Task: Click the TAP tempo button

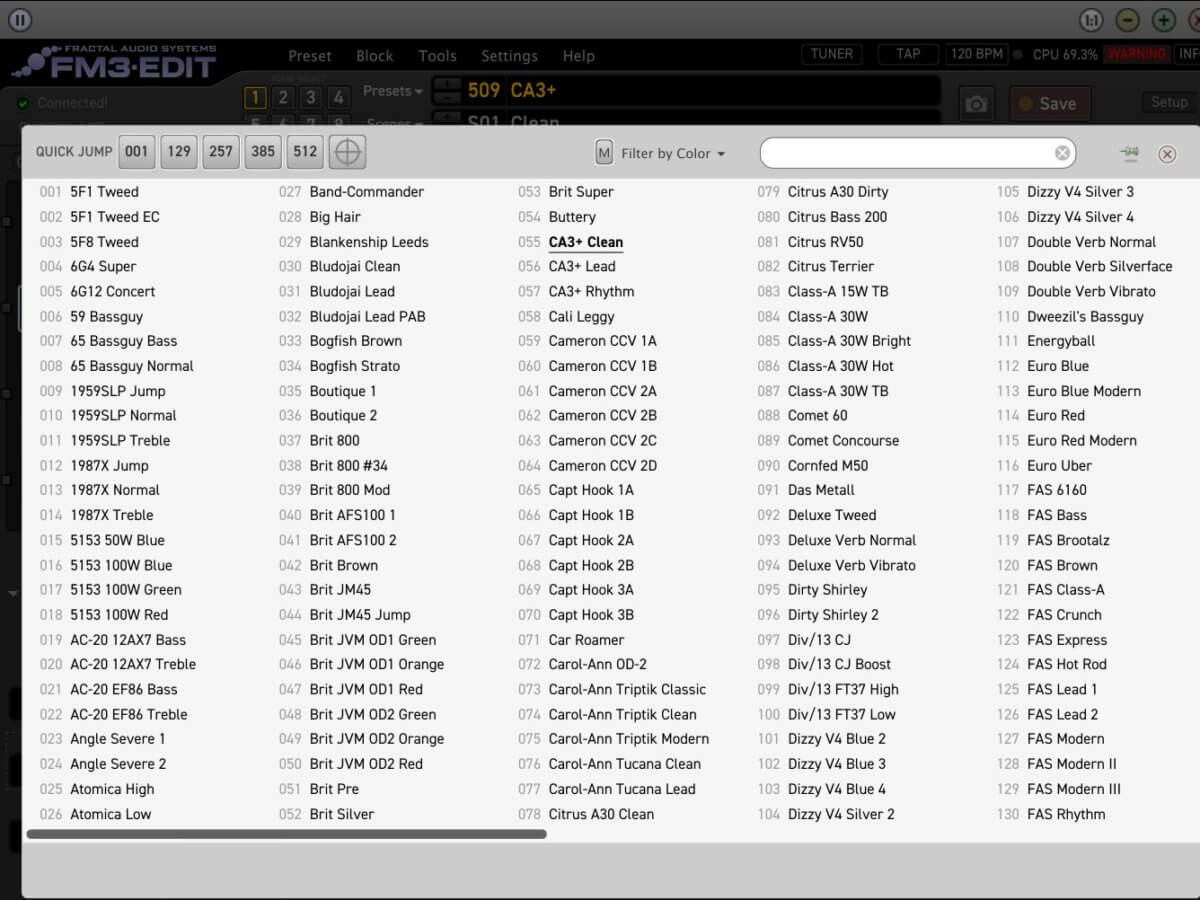Action: click(908, 54)
